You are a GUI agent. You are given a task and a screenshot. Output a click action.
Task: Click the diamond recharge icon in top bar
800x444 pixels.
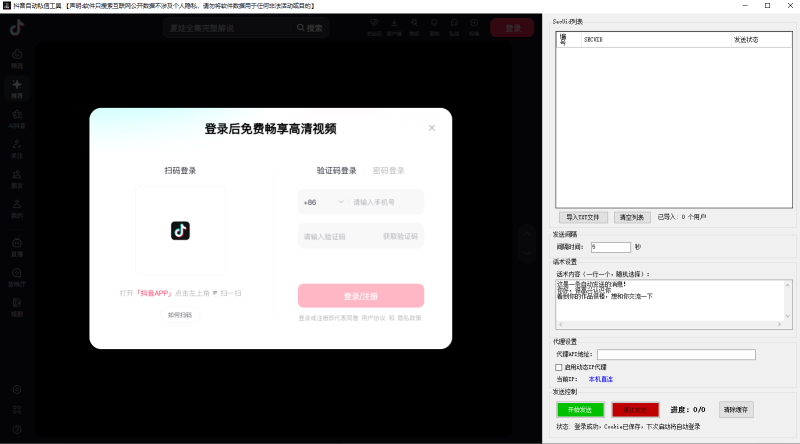tap(374, 27)
